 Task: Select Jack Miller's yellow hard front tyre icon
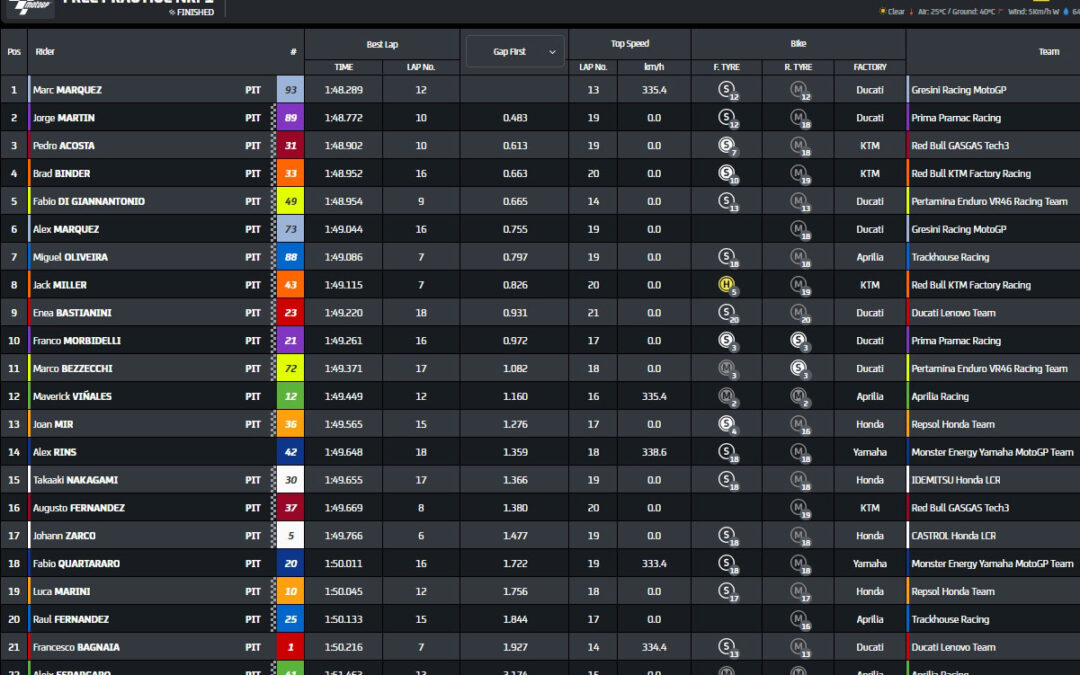[x=727, y=285]
